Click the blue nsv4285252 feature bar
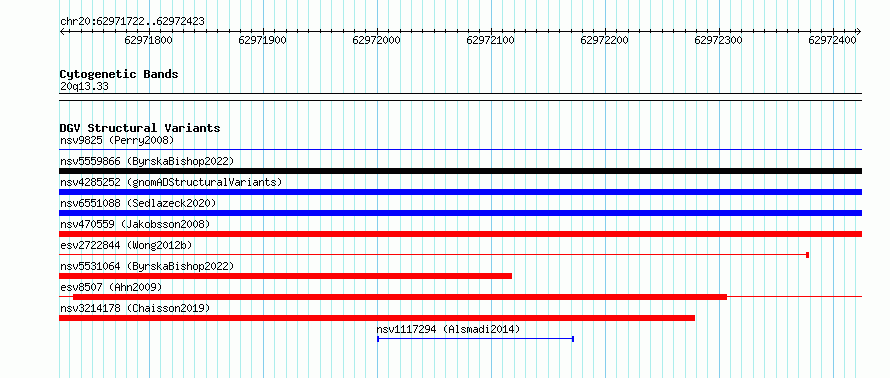Screen dimensions: 890x378 (x=460, y=192)
